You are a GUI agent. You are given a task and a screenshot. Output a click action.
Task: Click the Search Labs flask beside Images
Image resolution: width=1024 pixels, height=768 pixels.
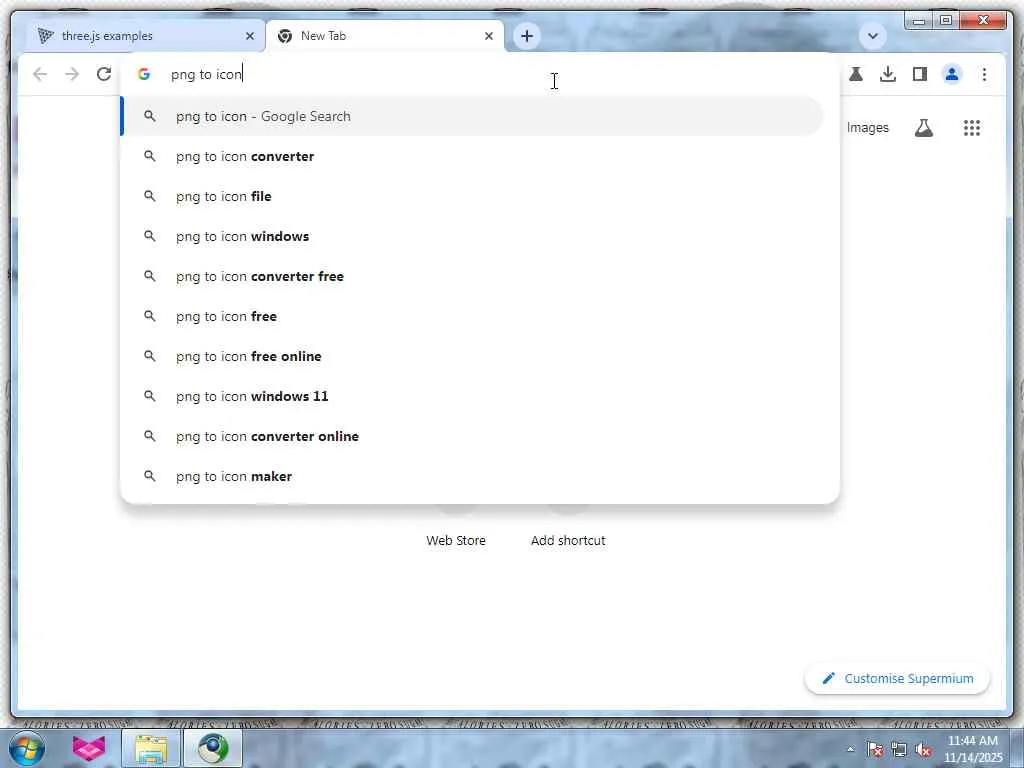(923, 128)
